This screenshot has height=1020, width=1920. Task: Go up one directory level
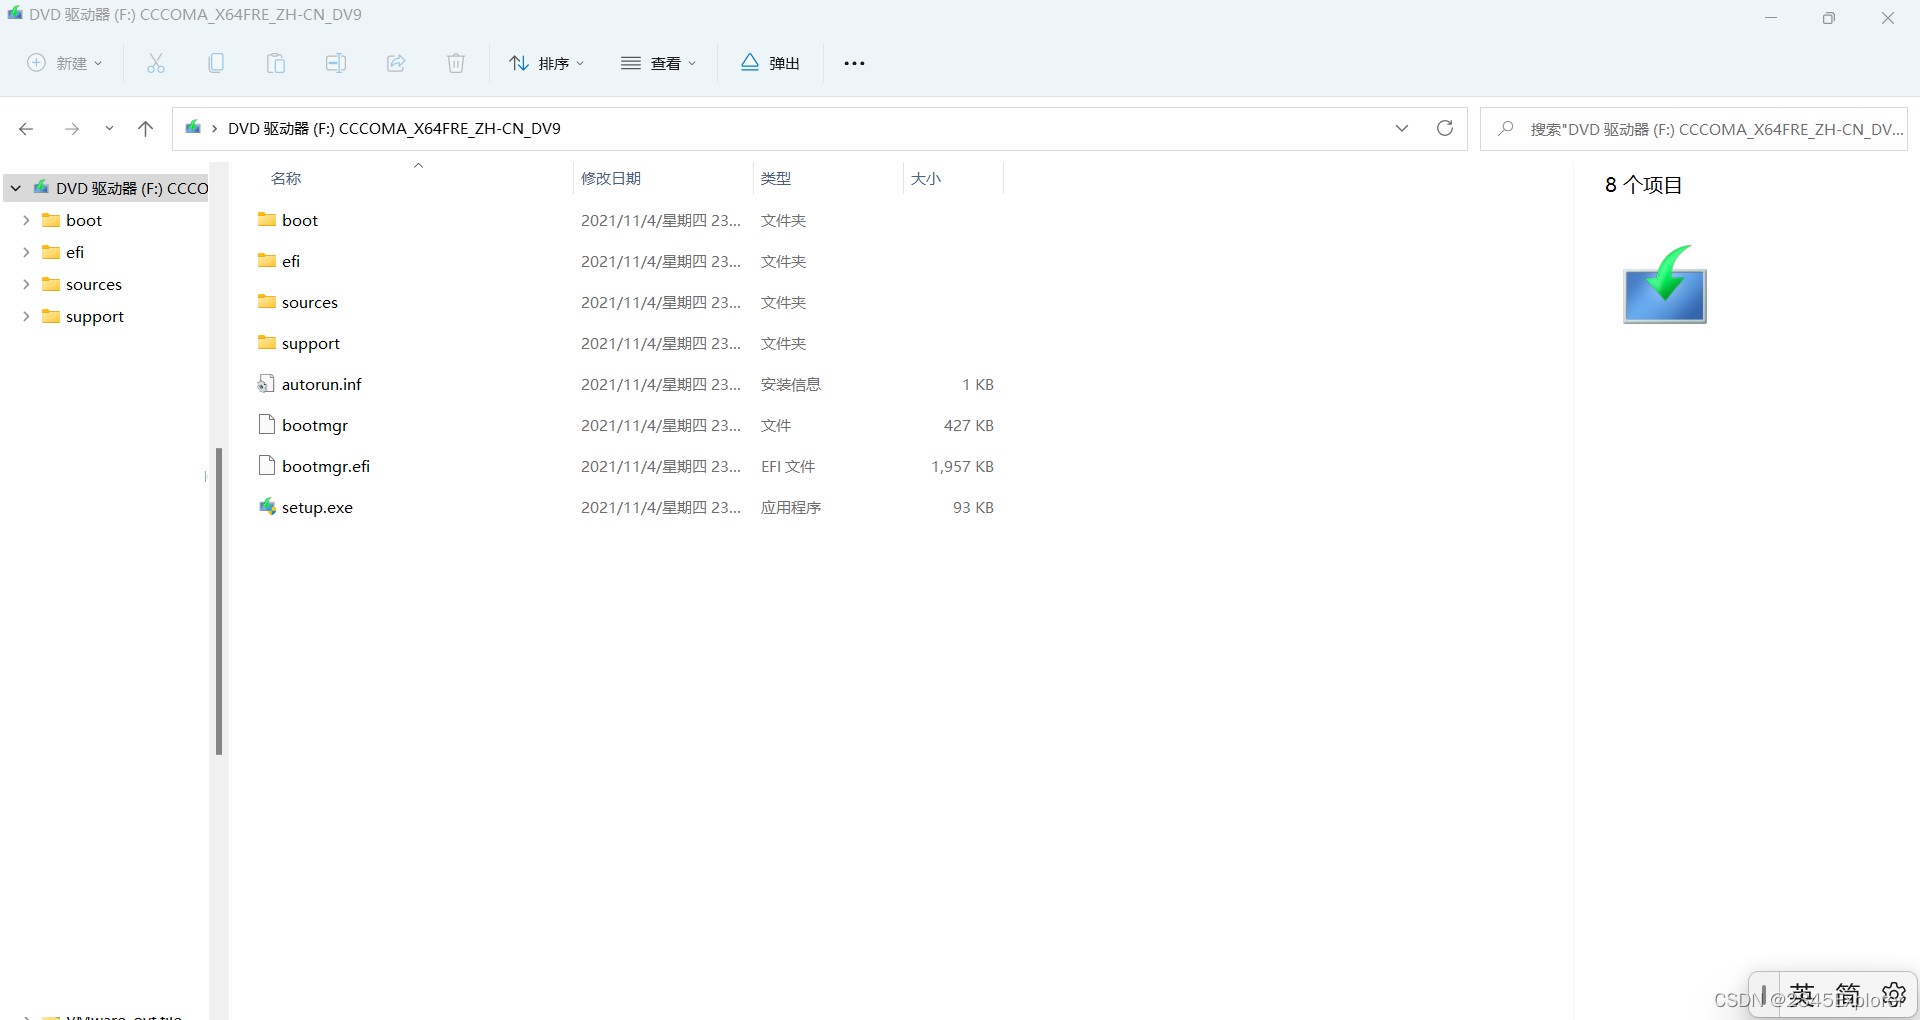[146, 128]
